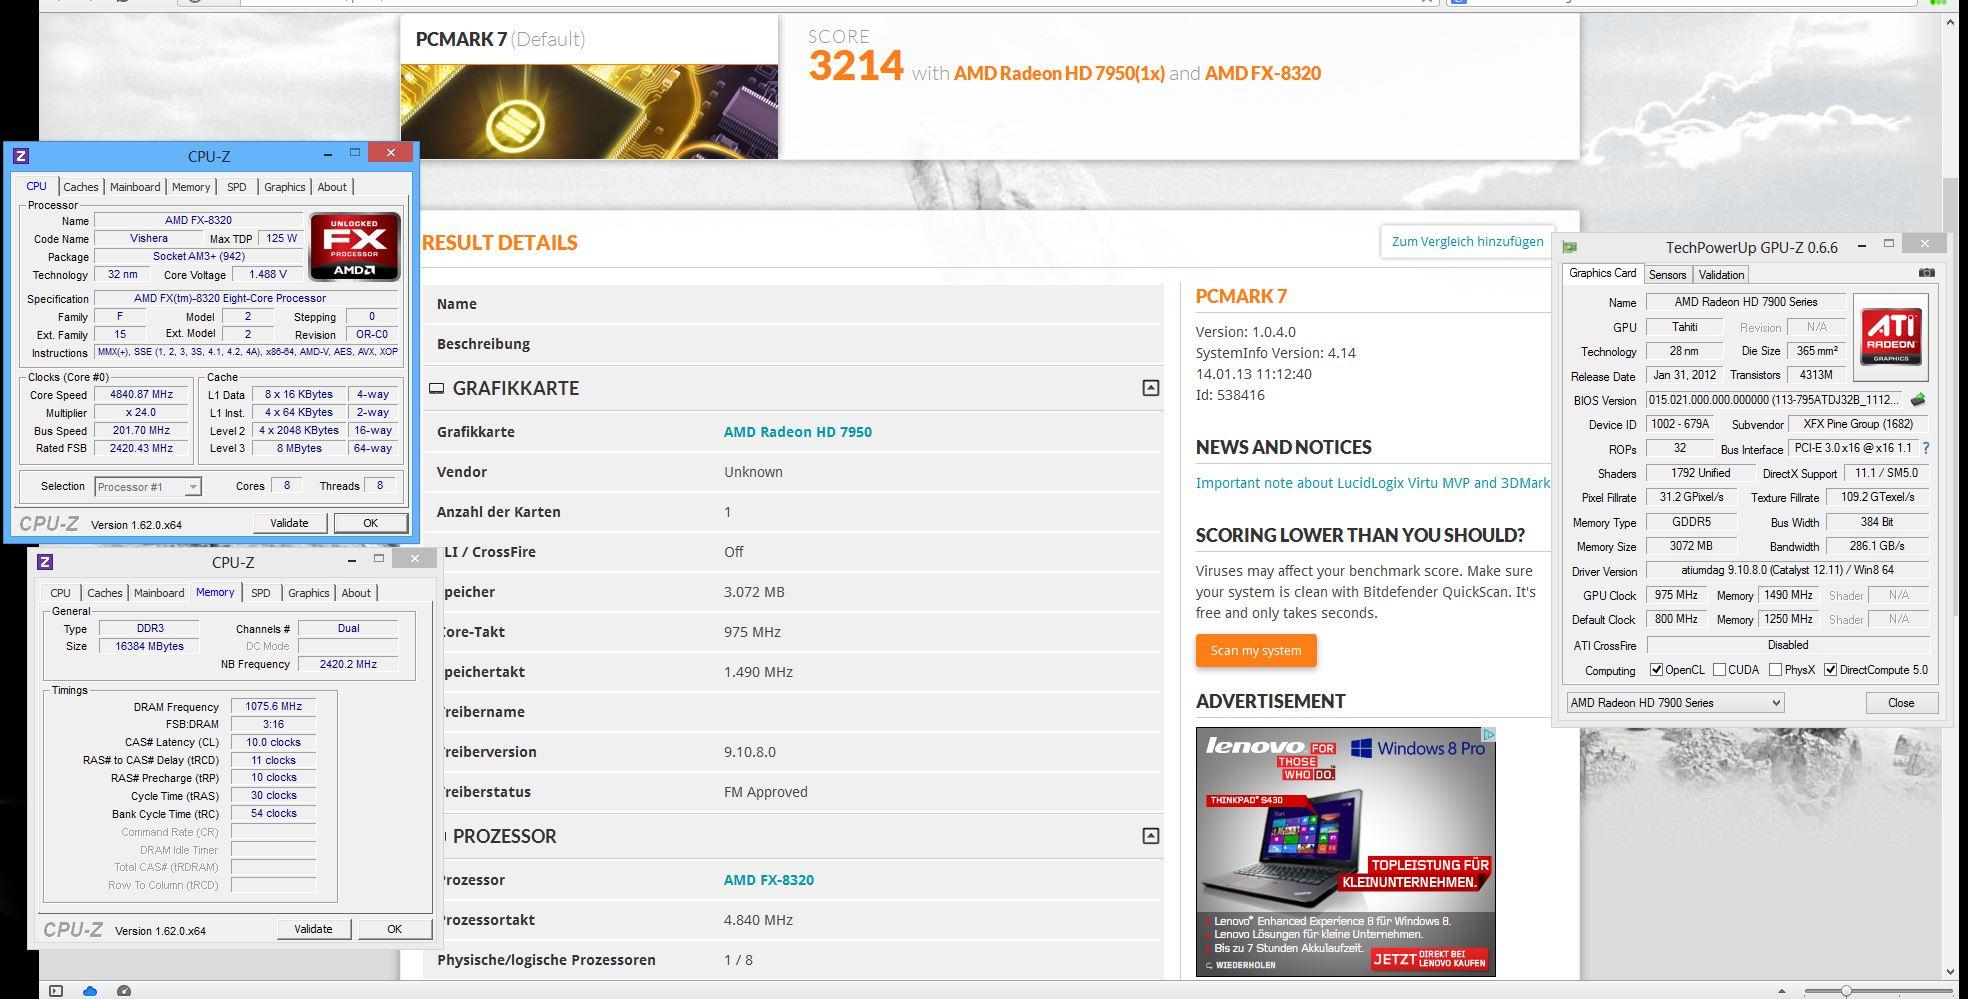The height and width of the screenshot is (999, 1968).
Task: Click the upper CPU-Z window's purple Z icon
Action: (21, 156)
